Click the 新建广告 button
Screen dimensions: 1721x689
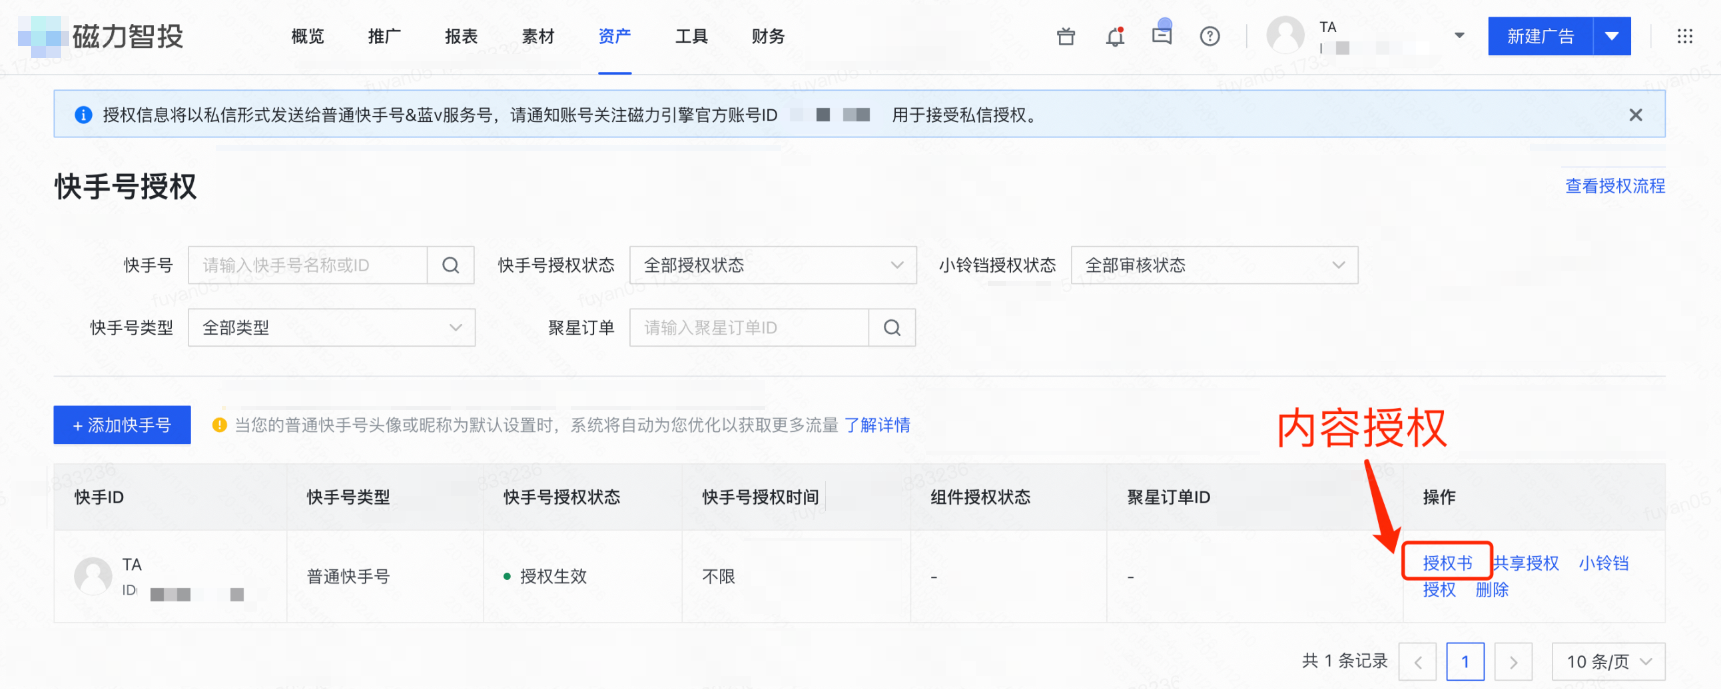pos(1540,37)
